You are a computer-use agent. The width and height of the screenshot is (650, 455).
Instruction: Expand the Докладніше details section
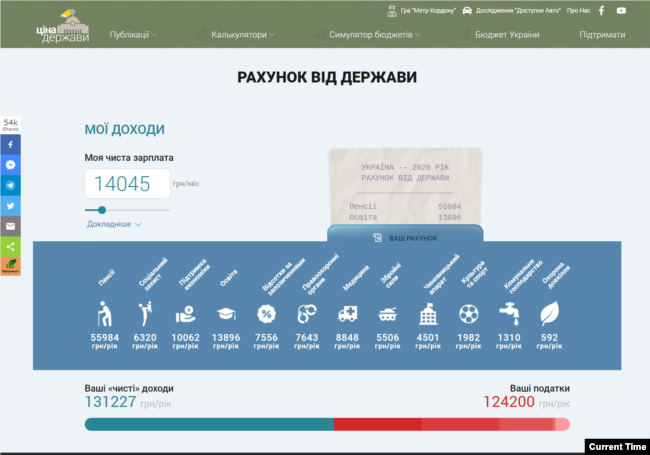[x=114, y=224]
